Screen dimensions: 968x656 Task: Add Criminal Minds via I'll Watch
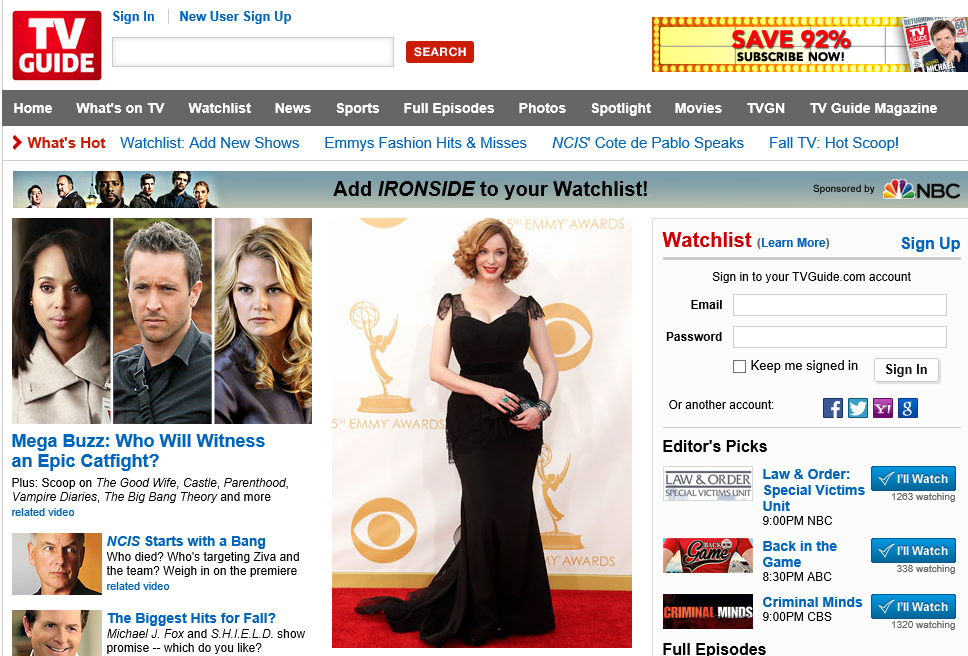913,606
